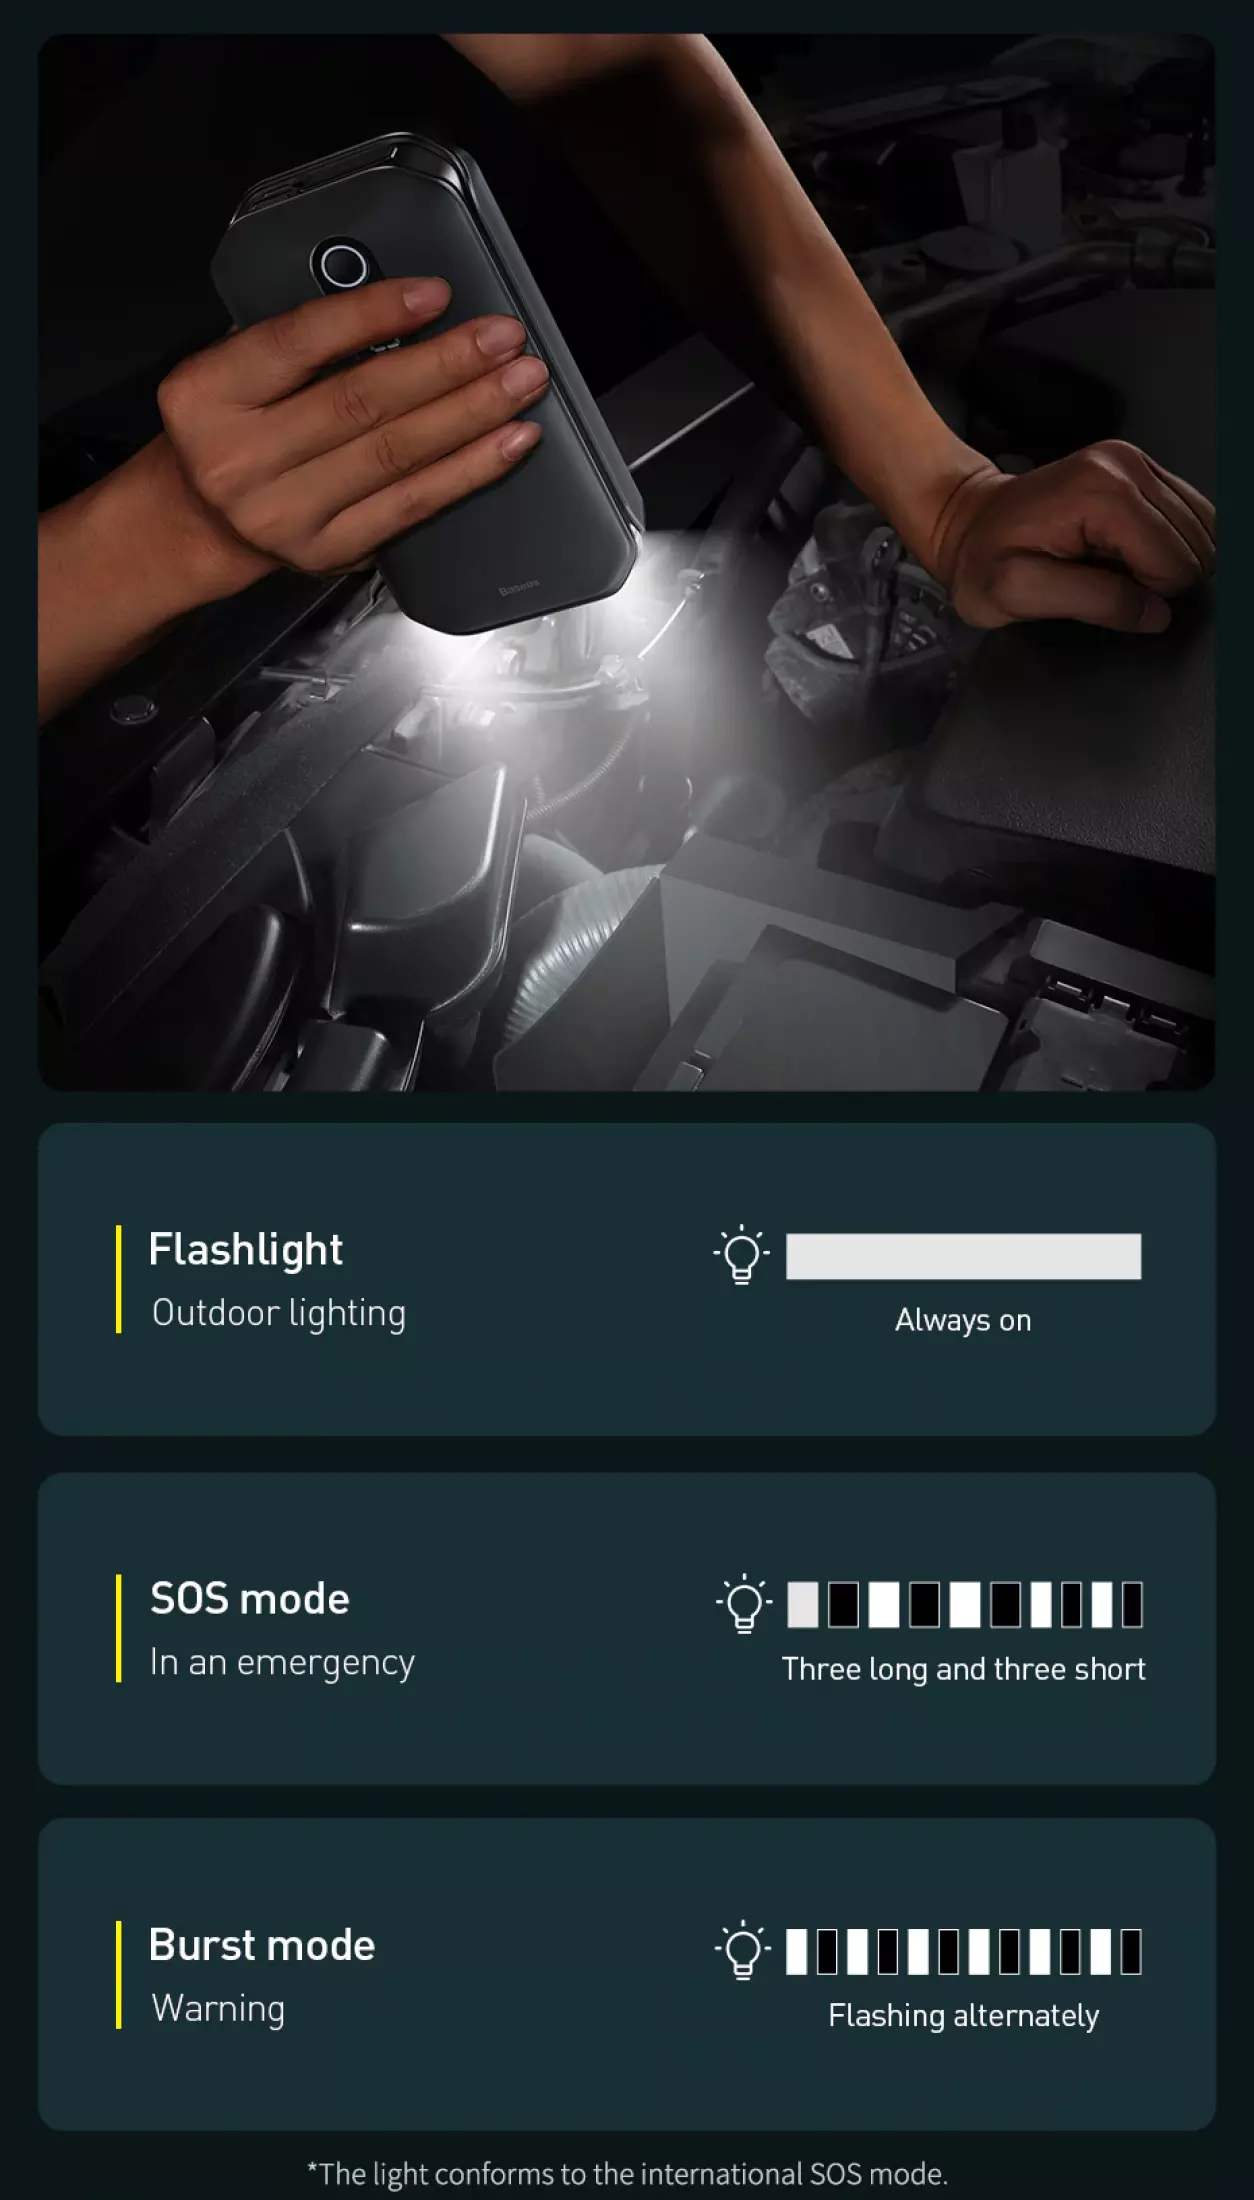Click the international SOS mode footnote
1254x2200 pixels.
click(627, 2174)
